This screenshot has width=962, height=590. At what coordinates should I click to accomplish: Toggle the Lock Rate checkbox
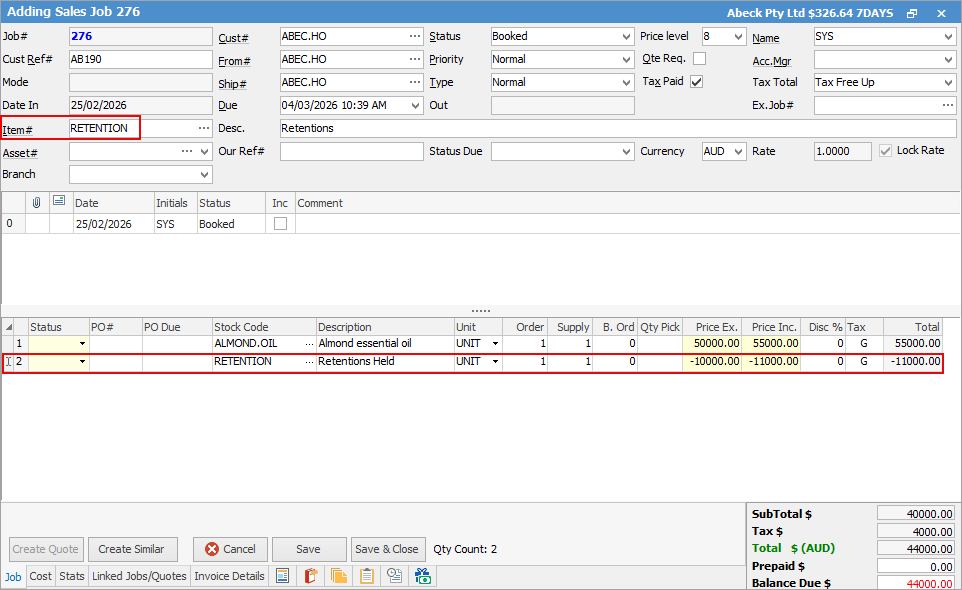pyautogui.click(x=885, y=151)
